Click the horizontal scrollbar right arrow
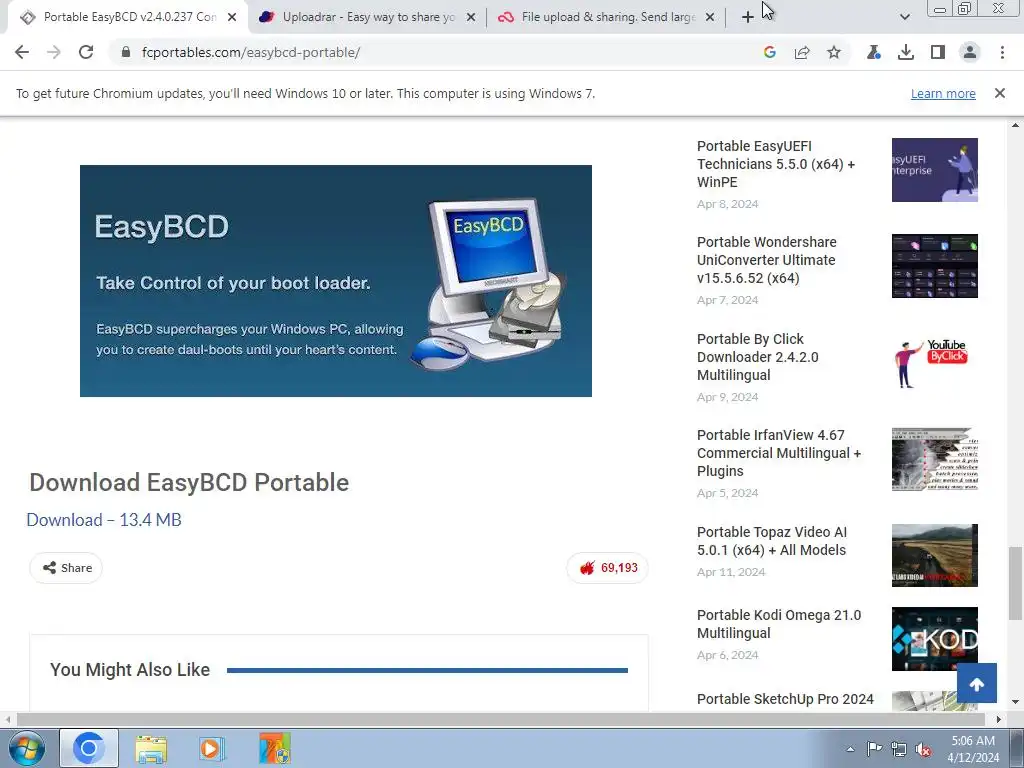1024x768 pixels. pyautogui.click(x=999, y=719)
